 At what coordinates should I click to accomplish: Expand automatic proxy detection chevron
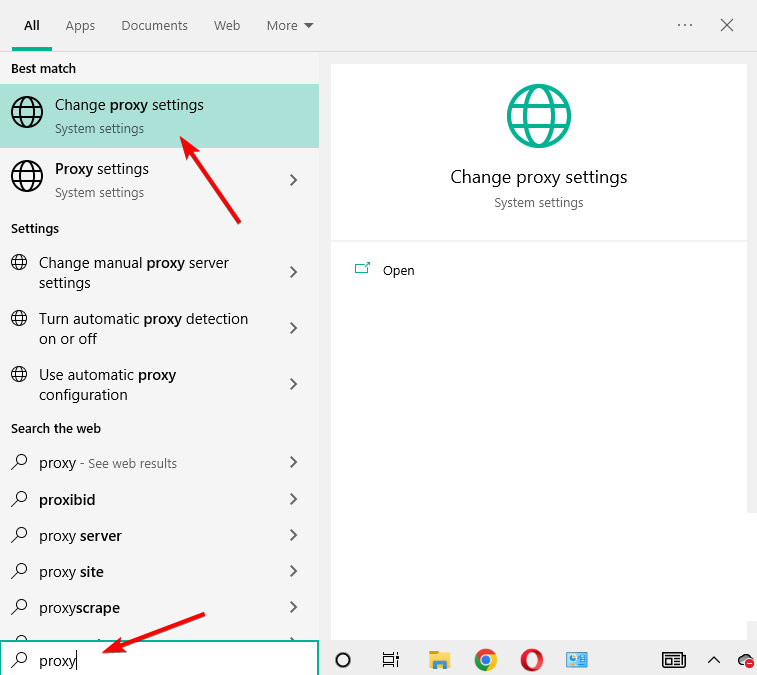293,328
